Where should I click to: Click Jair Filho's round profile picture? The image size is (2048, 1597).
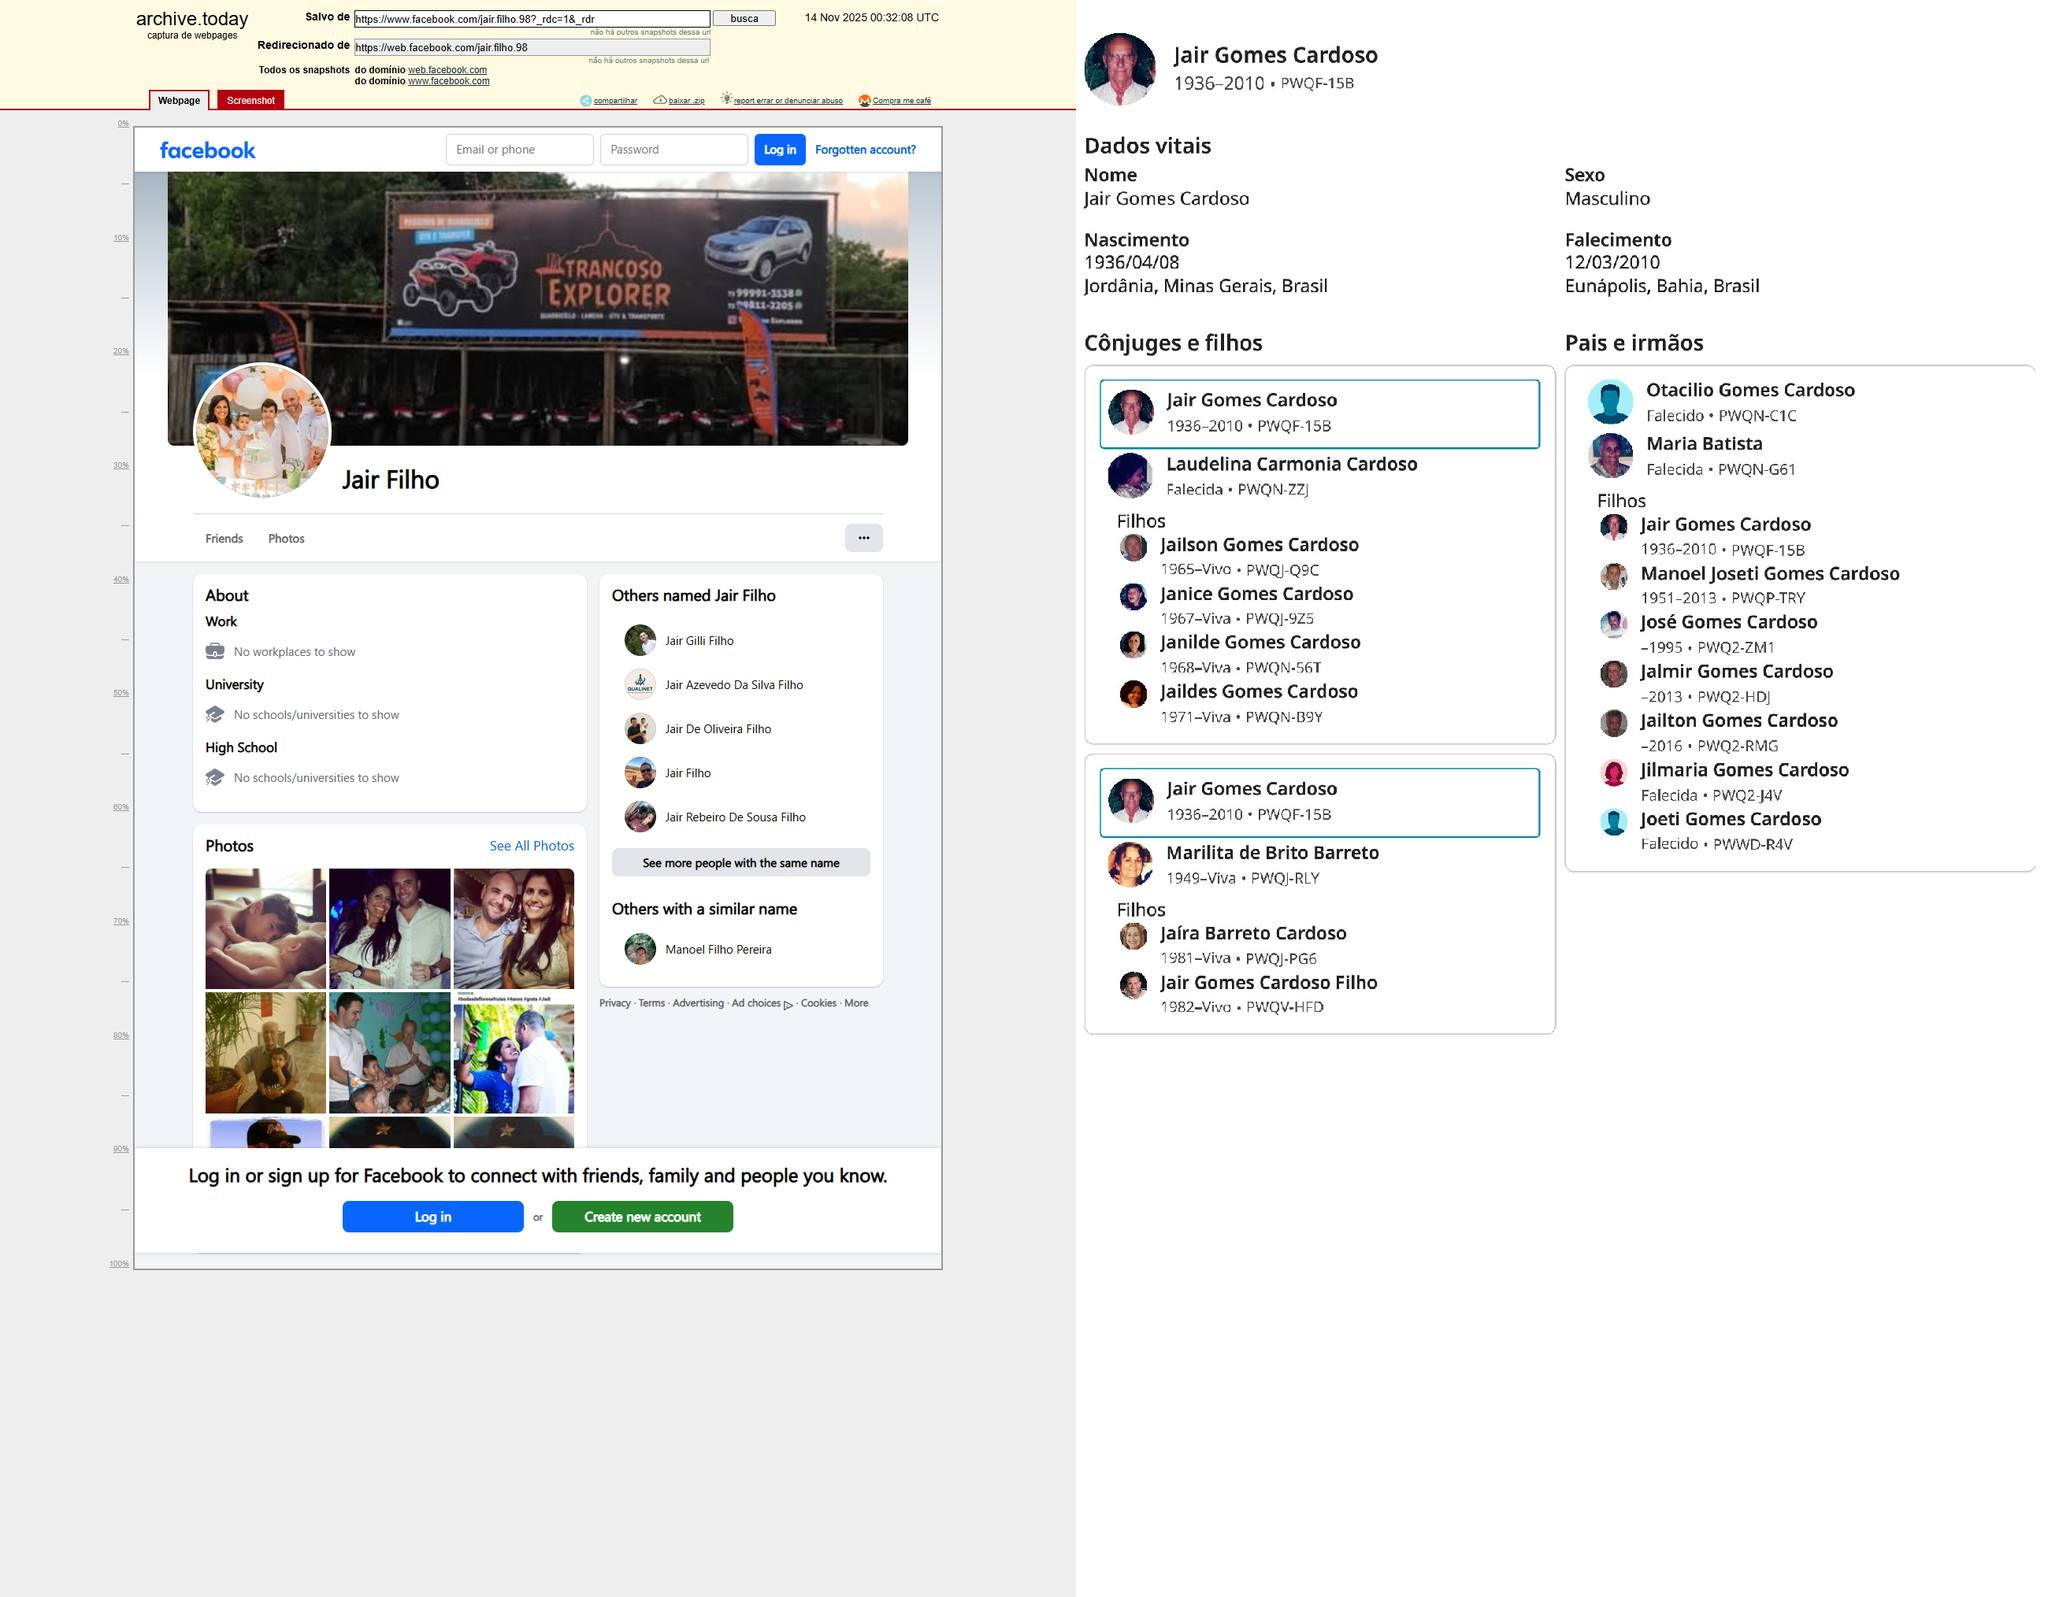point(262,431)
